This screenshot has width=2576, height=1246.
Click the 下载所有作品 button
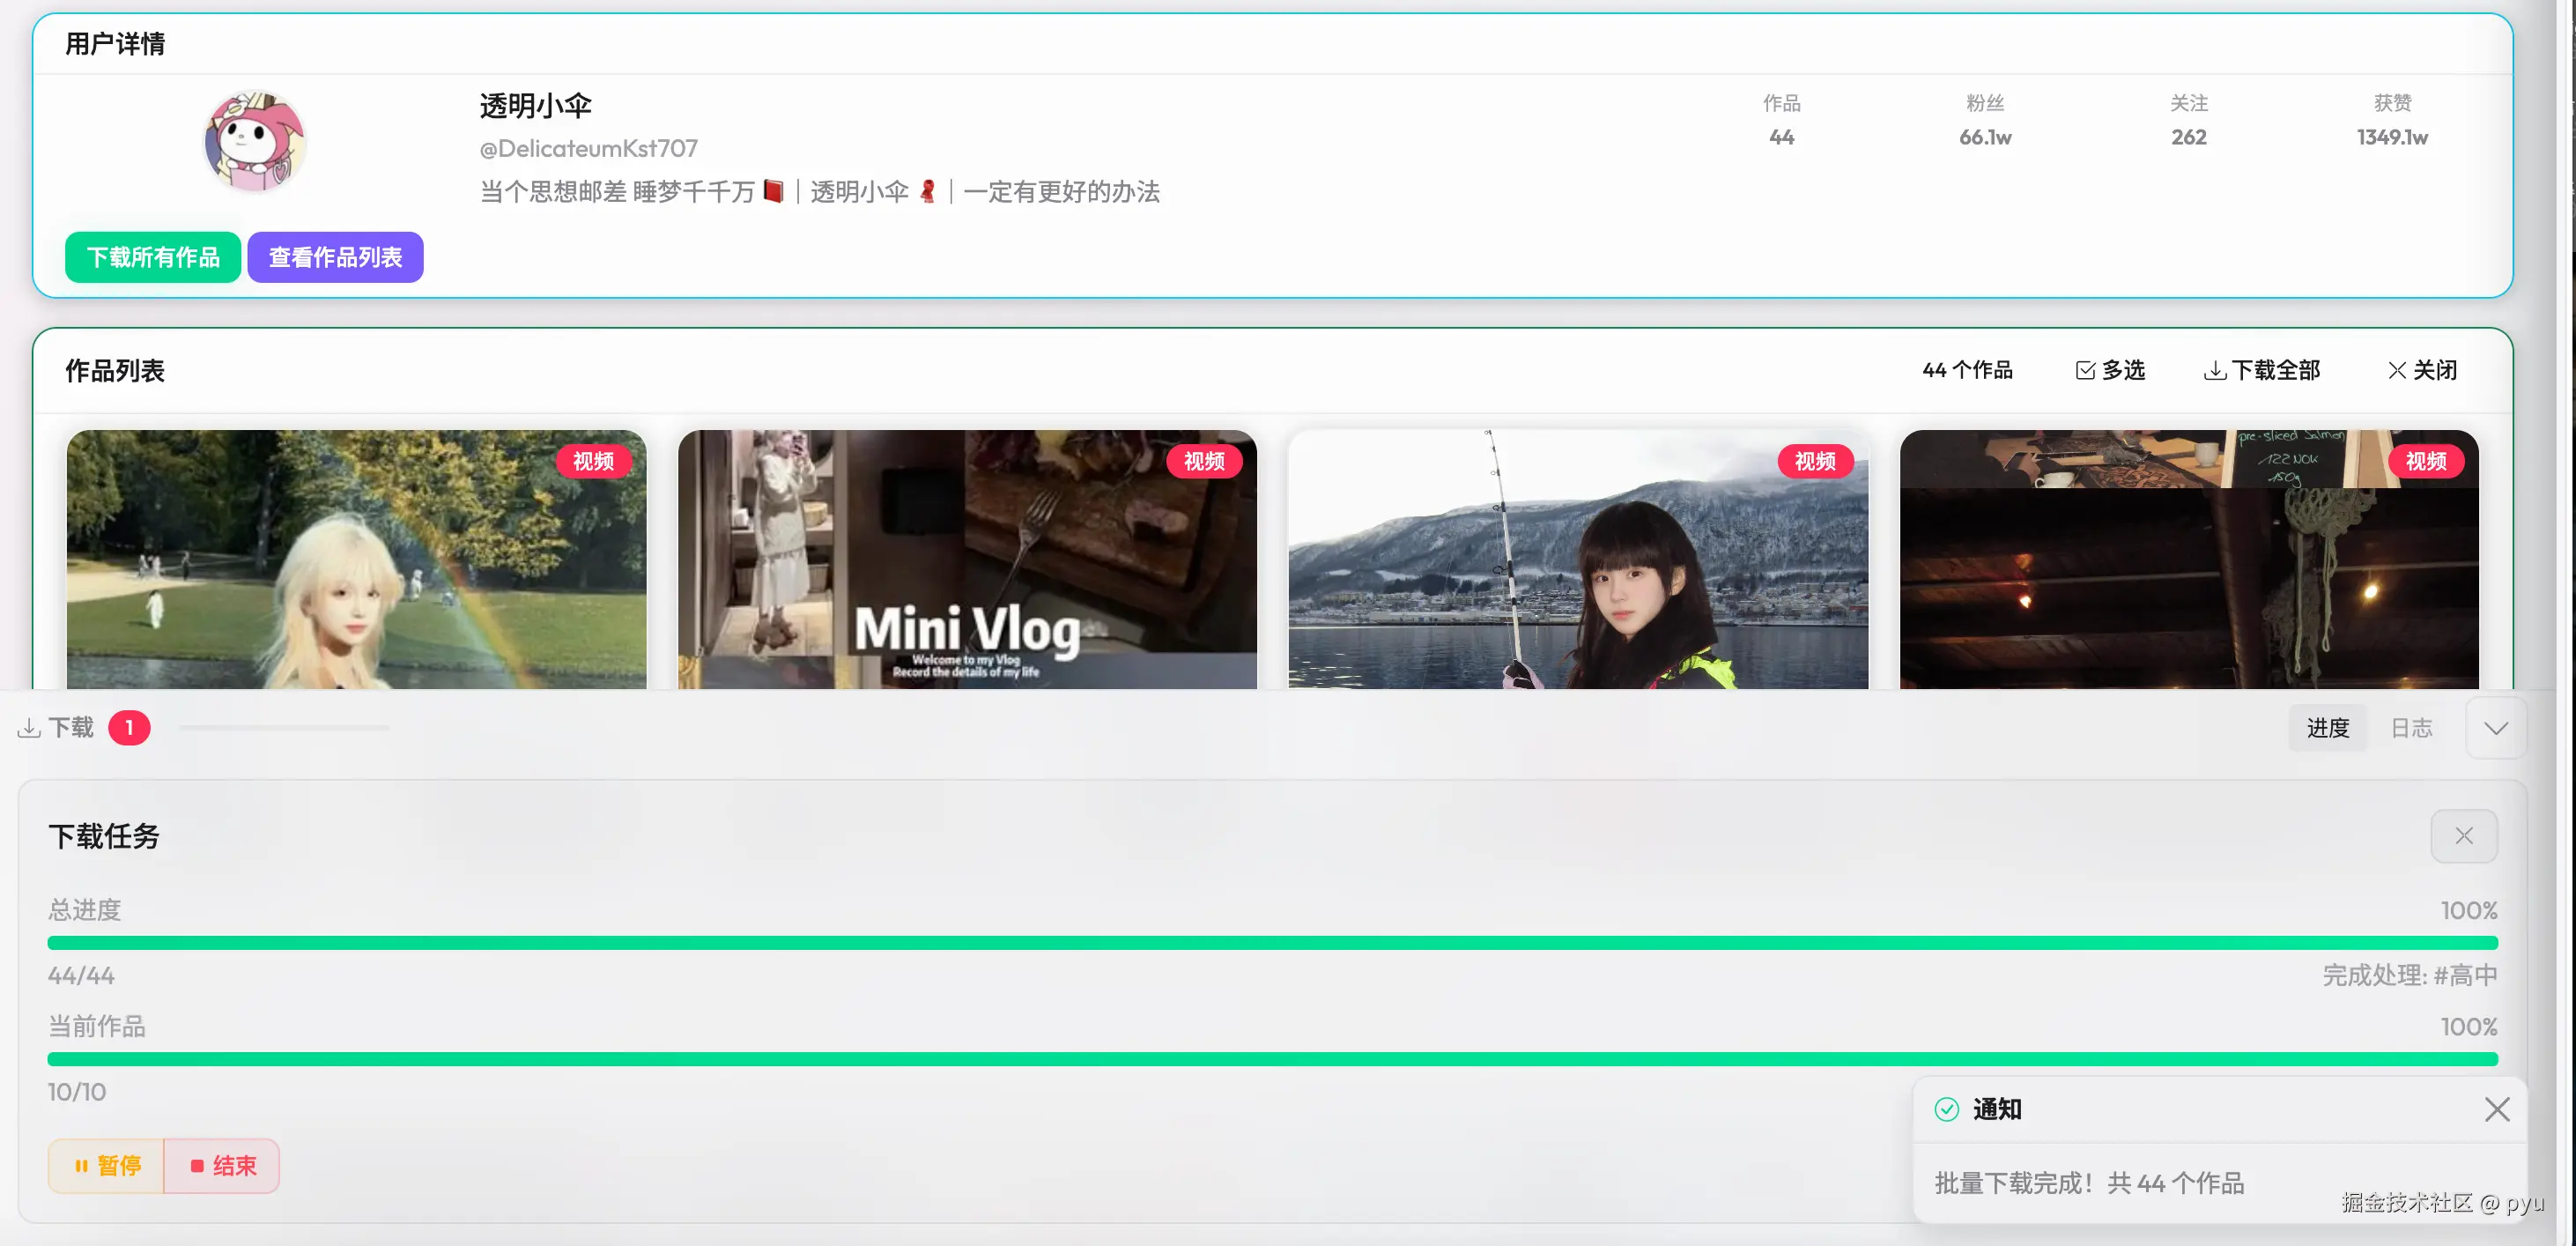152,257
